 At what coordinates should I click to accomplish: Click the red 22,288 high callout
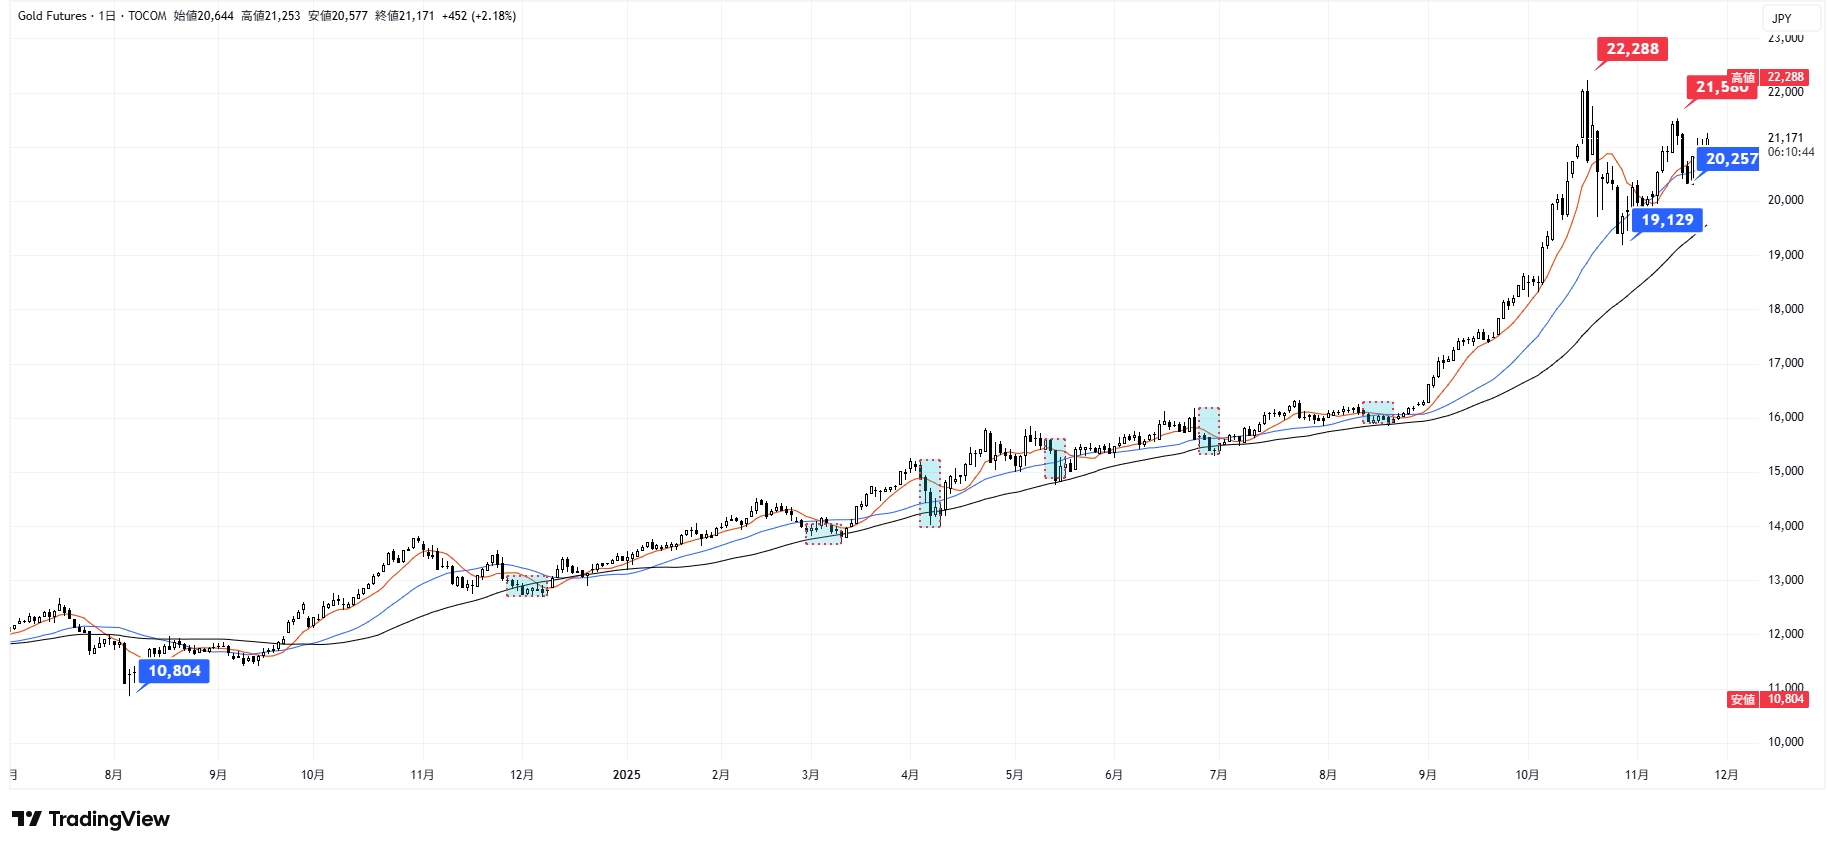tap(1632, 49)
